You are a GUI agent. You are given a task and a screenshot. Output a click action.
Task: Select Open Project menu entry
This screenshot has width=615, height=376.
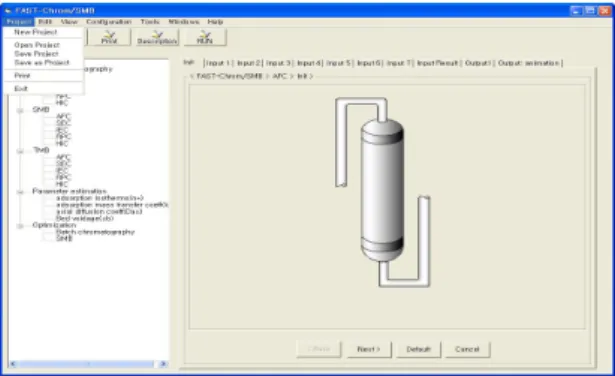[37, 45]
